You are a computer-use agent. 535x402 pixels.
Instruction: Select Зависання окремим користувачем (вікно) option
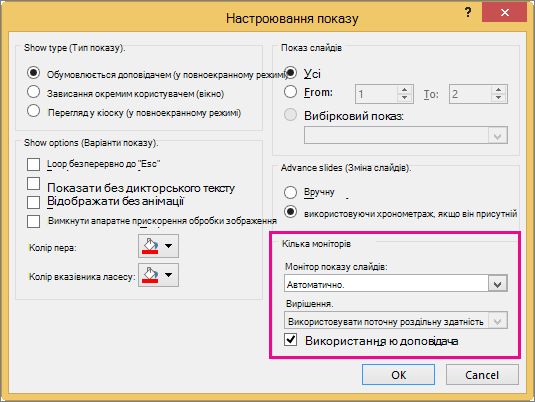coord(33,92)
